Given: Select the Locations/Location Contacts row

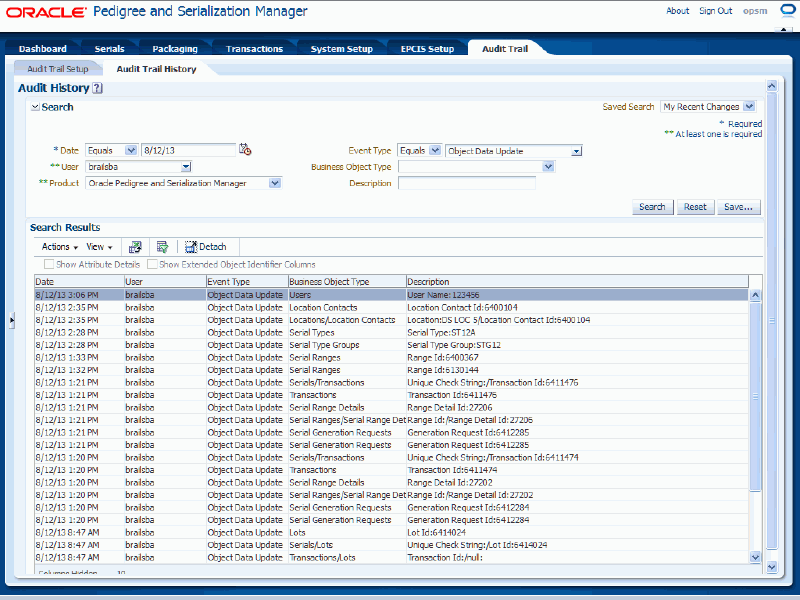Looking at the screenshot, I should (x=391, y=320).
